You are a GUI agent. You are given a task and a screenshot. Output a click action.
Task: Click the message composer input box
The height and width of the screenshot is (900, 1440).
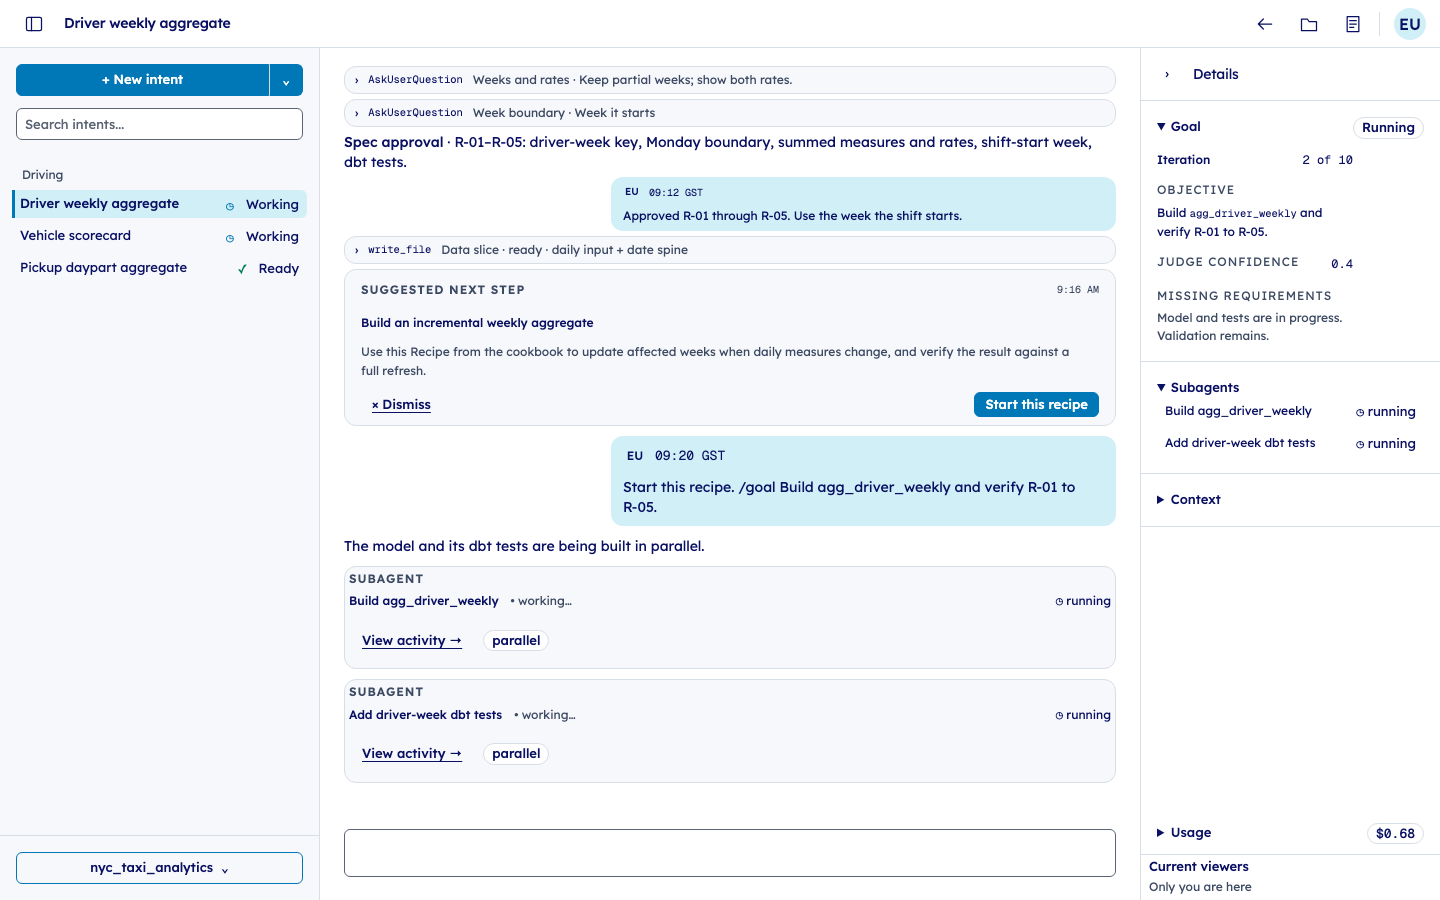729,853
